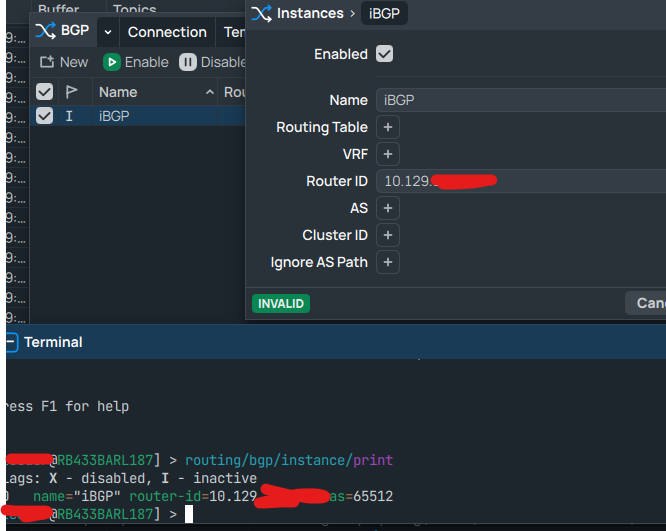Open the Buffer tab in log window
Viewport: 666px width, 531px height.
tap(58, 8)
